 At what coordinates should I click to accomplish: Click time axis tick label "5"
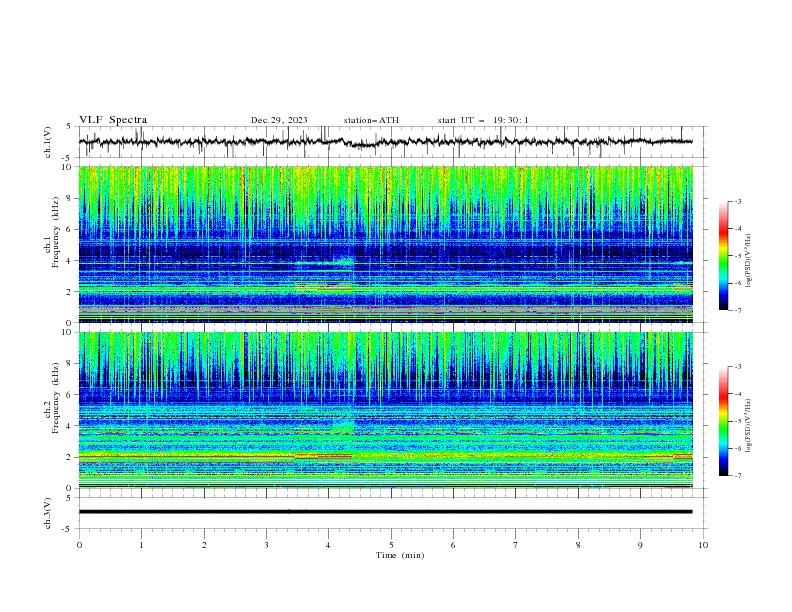(x=391, y=545)
